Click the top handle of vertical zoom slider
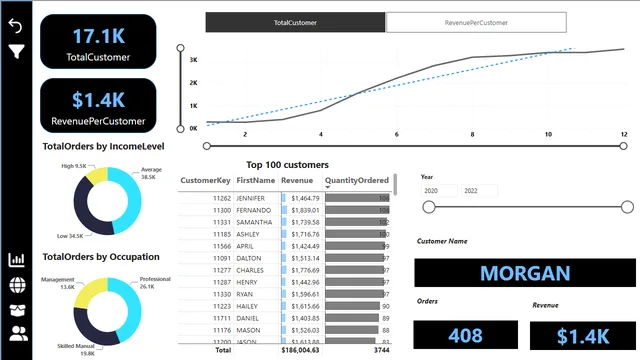Screen dimensions: 640x360 click(x=180, y=48)
